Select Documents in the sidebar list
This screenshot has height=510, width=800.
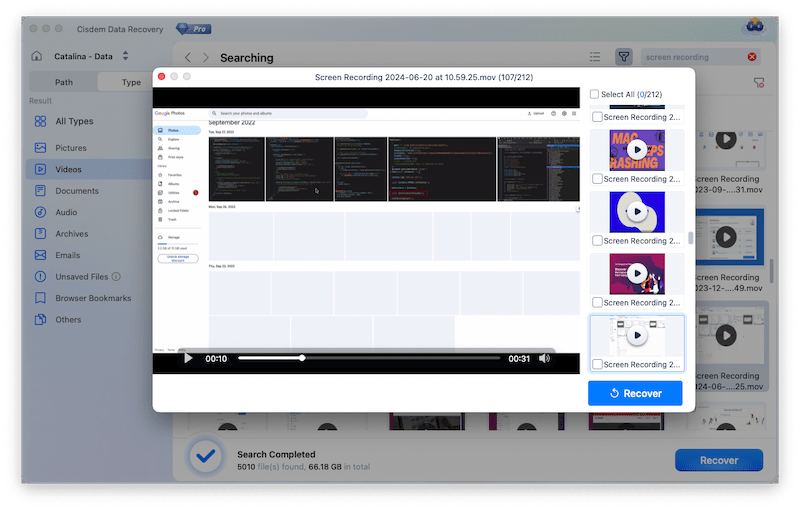[77, 191]
